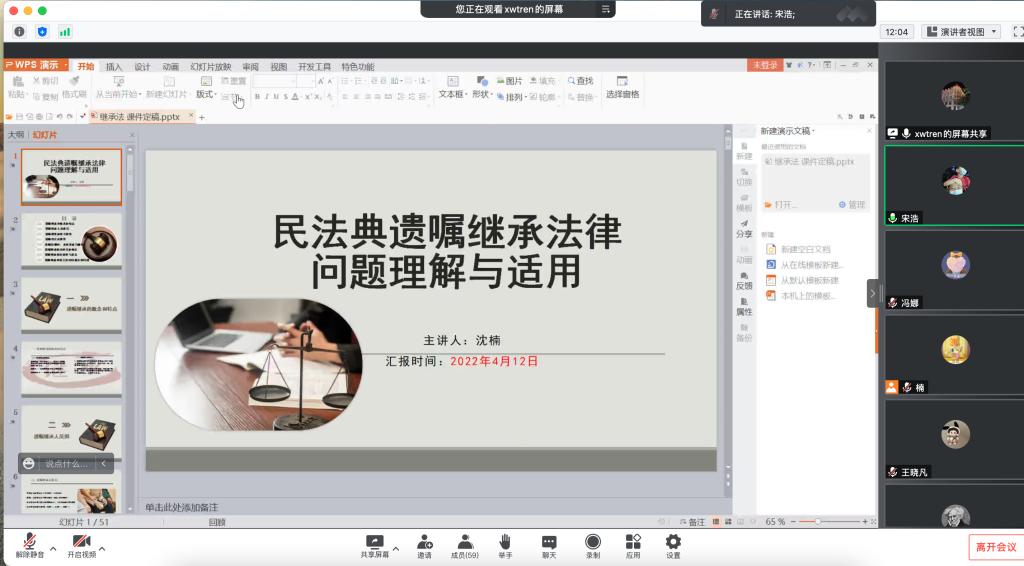The height and width of the screenshot is (566, 1024).
Task: Open the 聊天 chat icon
Action: pyautogui.click(x=549, y=543)
